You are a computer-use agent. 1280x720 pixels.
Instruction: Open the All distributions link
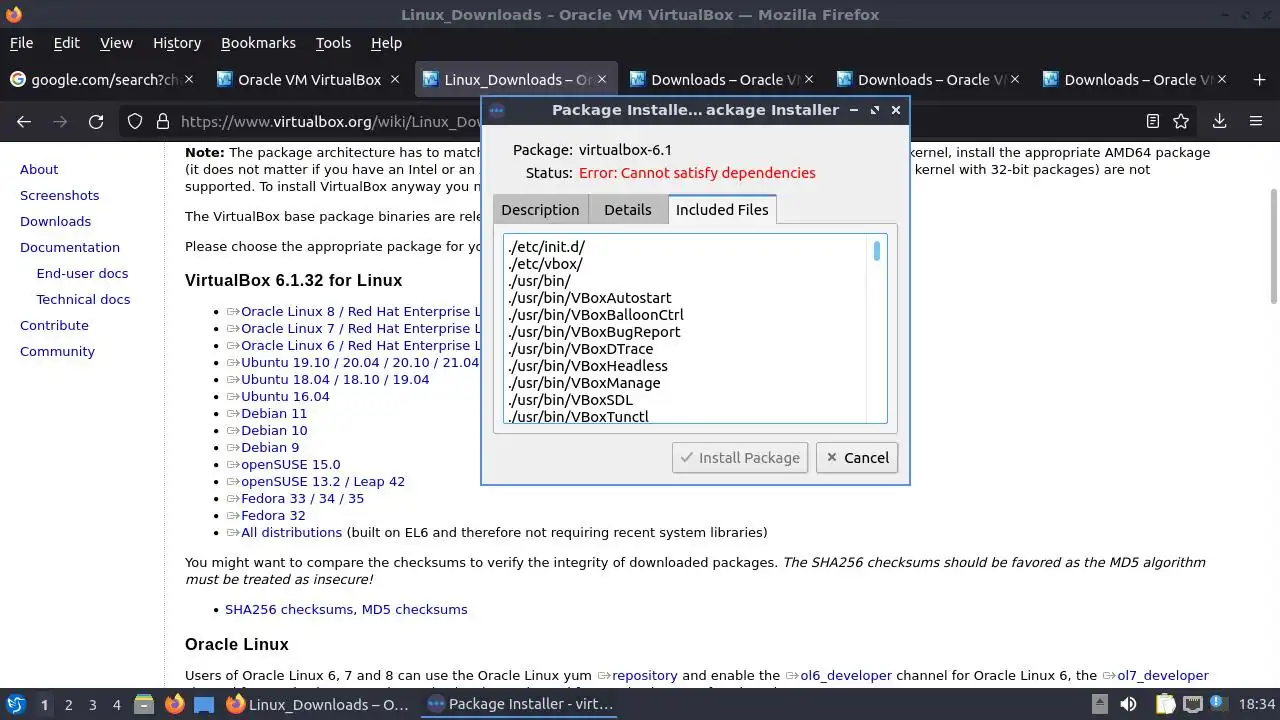tap(291, 532)
